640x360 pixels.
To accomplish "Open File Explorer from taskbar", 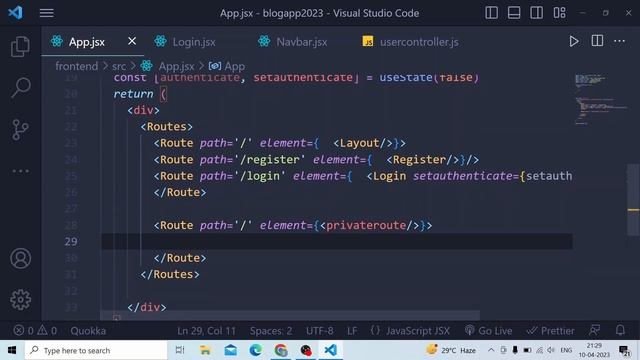I will [205, 350].
